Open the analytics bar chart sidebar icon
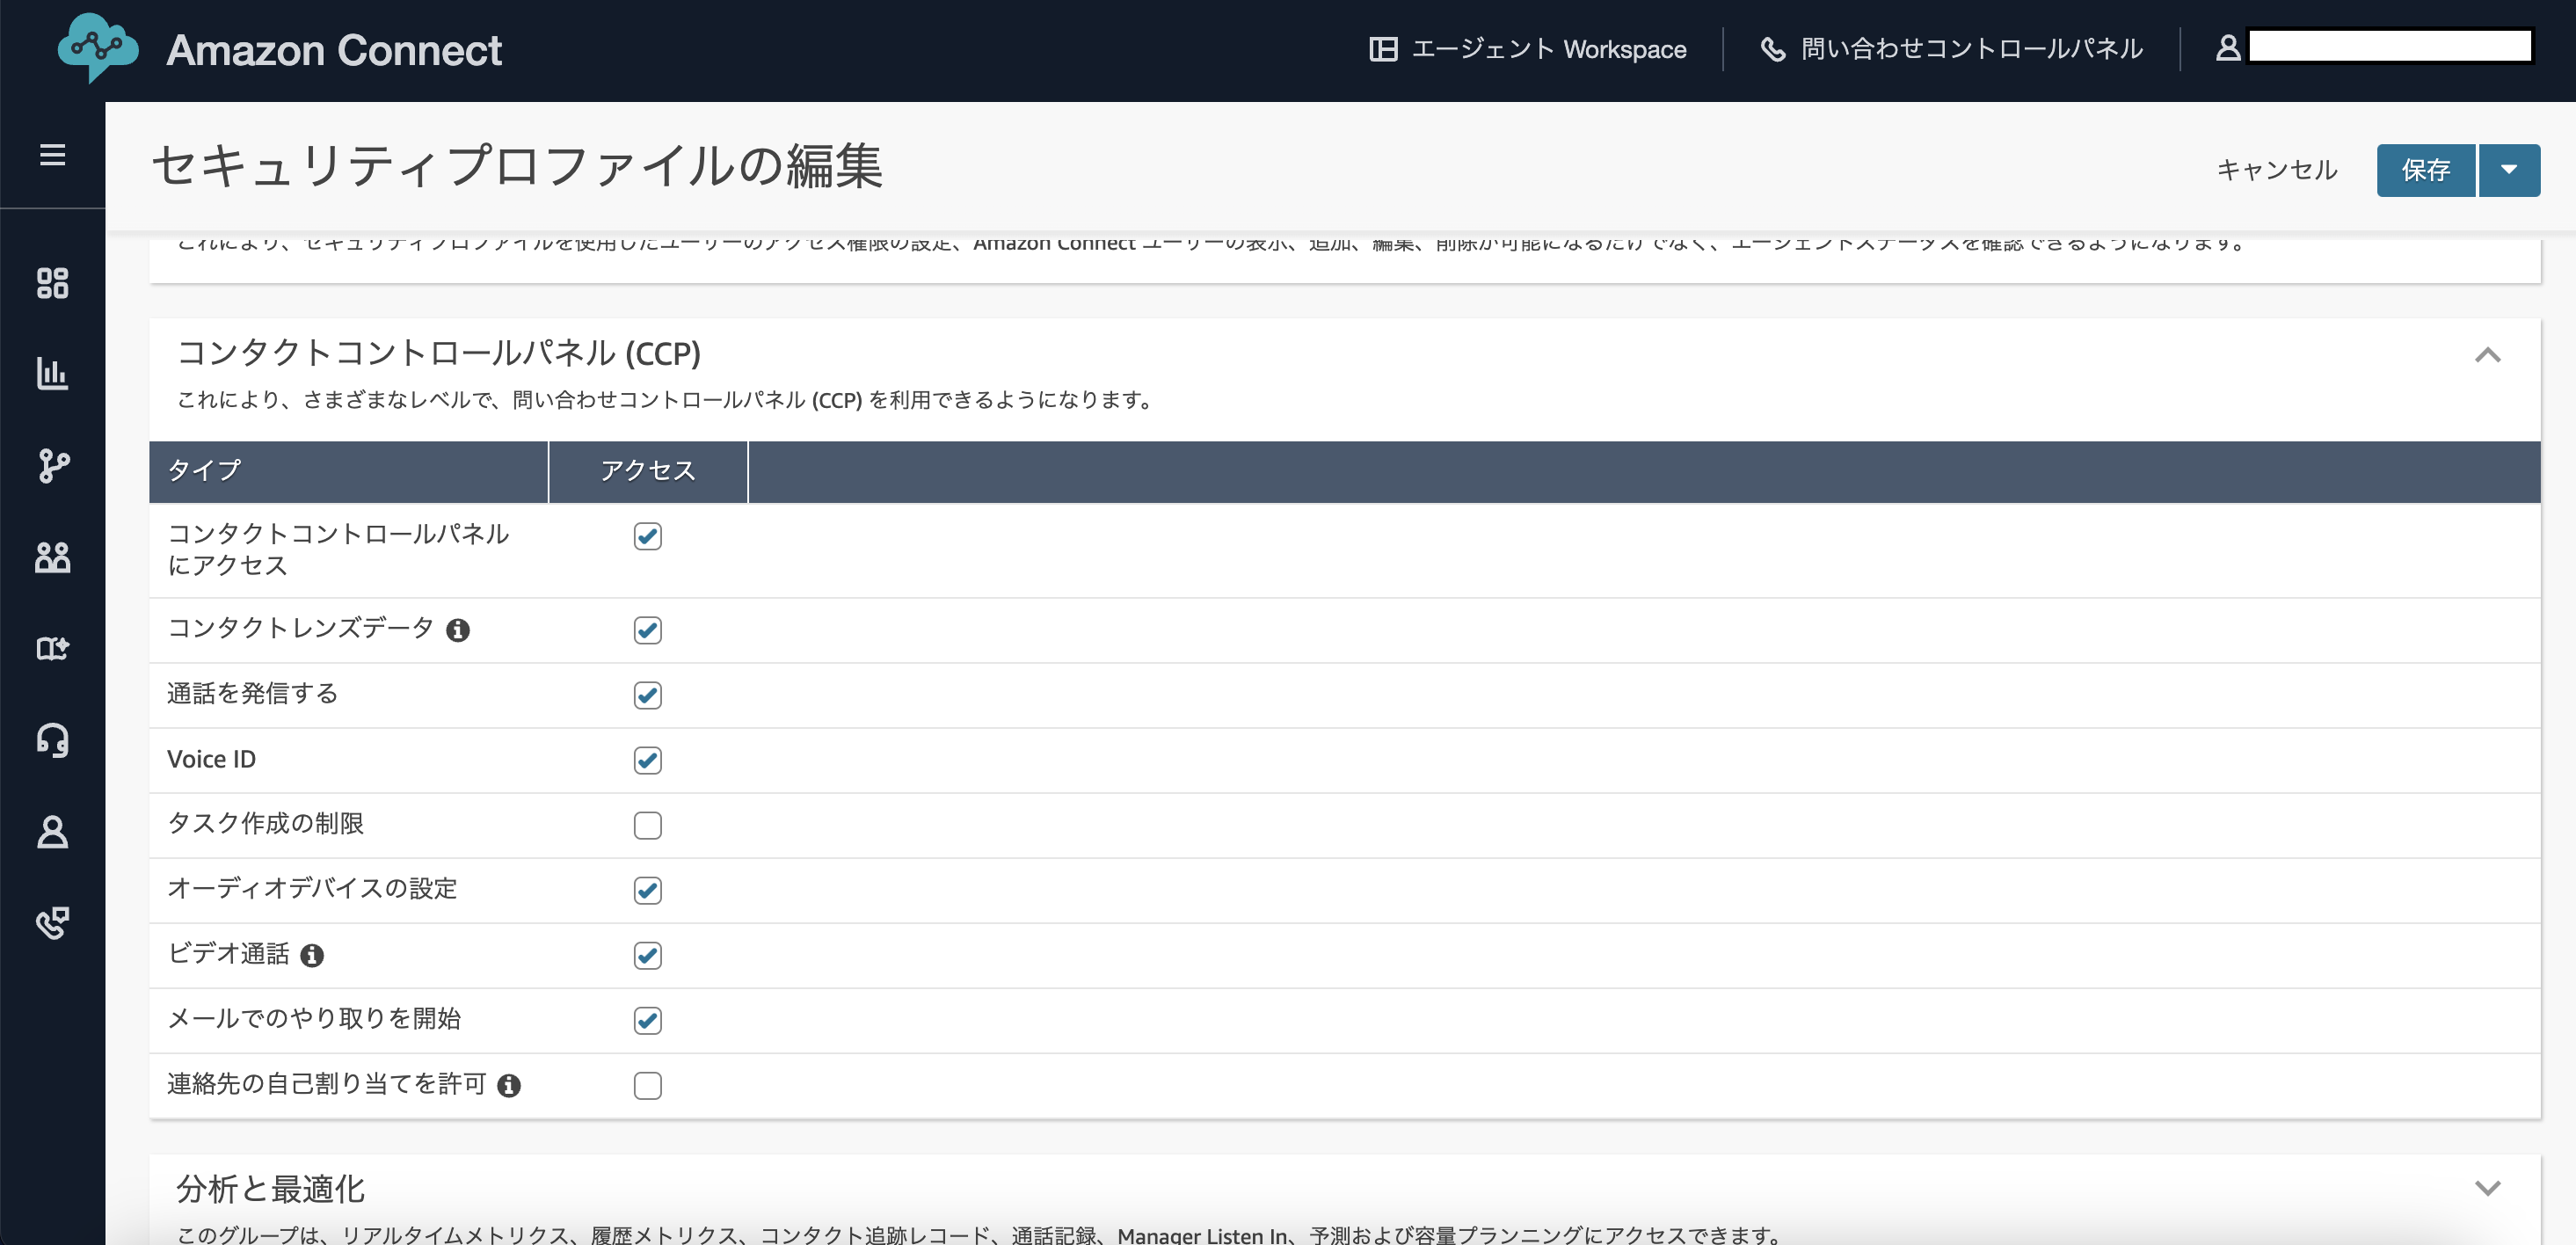 [x=52, y=373]
